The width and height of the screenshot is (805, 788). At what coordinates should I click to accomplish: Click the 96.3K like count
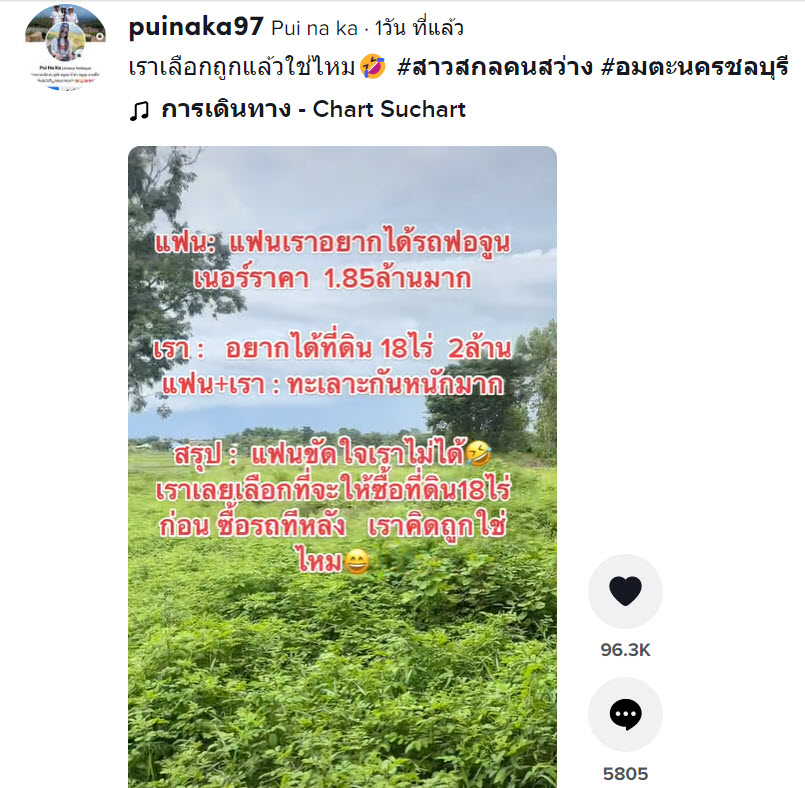625,650
